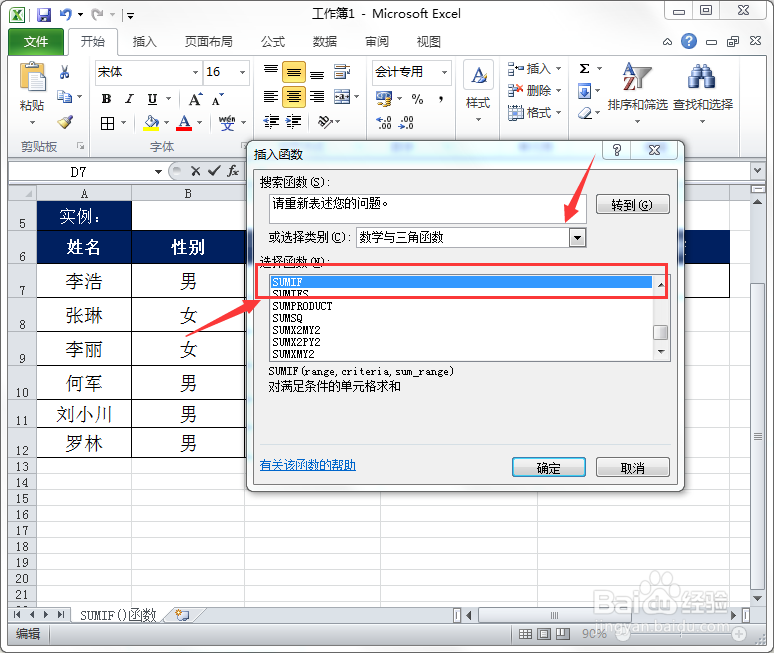The image size is (774, 653).
Task: Click the 取消 button
Action: (x=632, y=467)
